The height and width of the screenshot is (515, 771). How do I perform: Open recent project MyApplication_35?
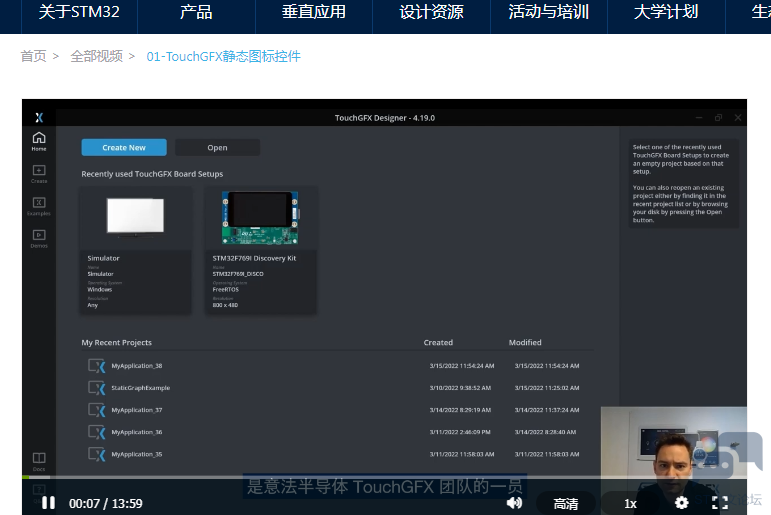[137, 454]
